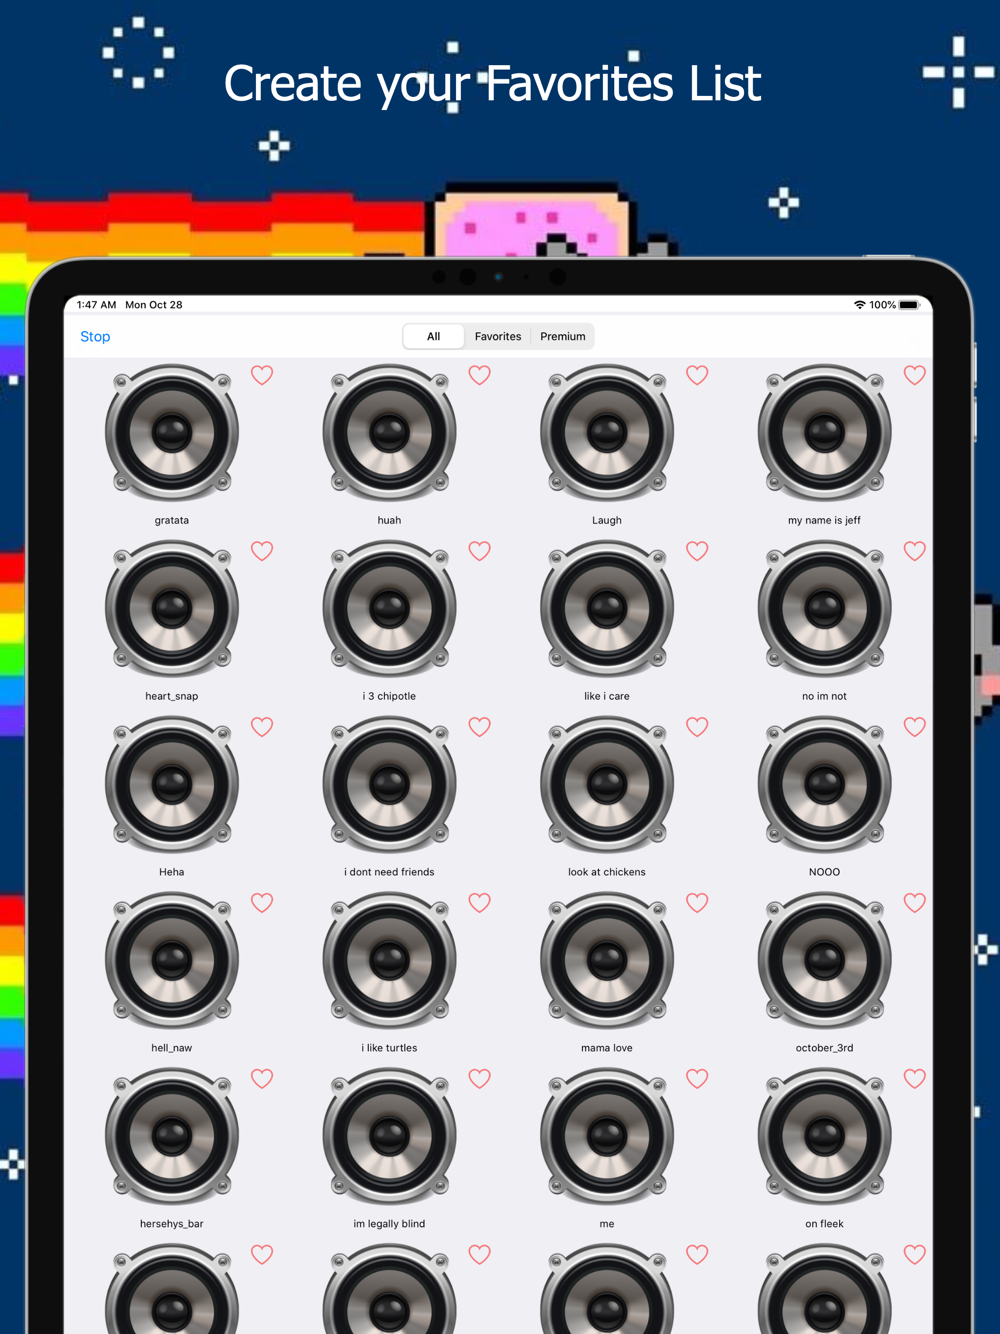Viewport: 1000px width, 1334px height.
Task: Favorite the on fleek sound
Action: [x=915, y=1079]
